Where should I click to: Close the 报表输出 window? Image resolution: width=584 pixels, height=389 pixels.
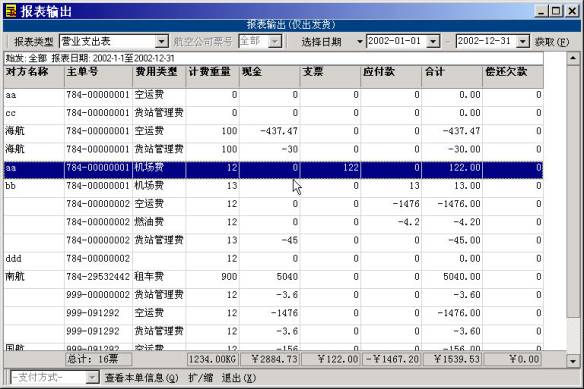pyautogui.click(x=572, y=11)
